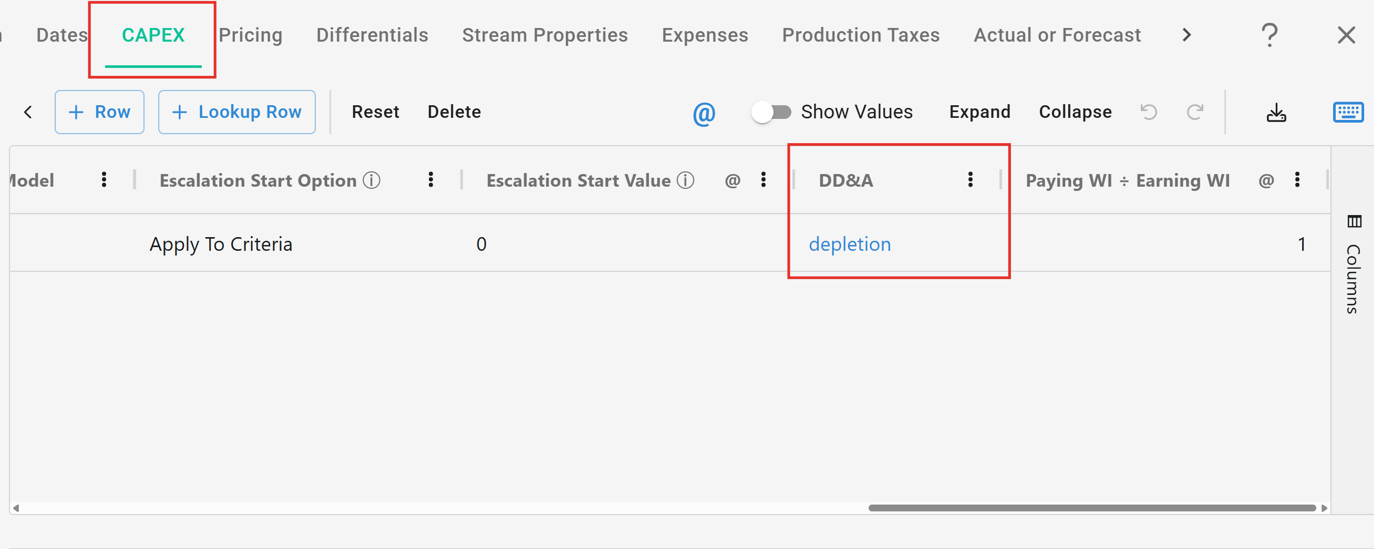Click the redo arrow icon
Image resolution: width=1374 pixels, height=549 pixels.
tap(1195, 112)
